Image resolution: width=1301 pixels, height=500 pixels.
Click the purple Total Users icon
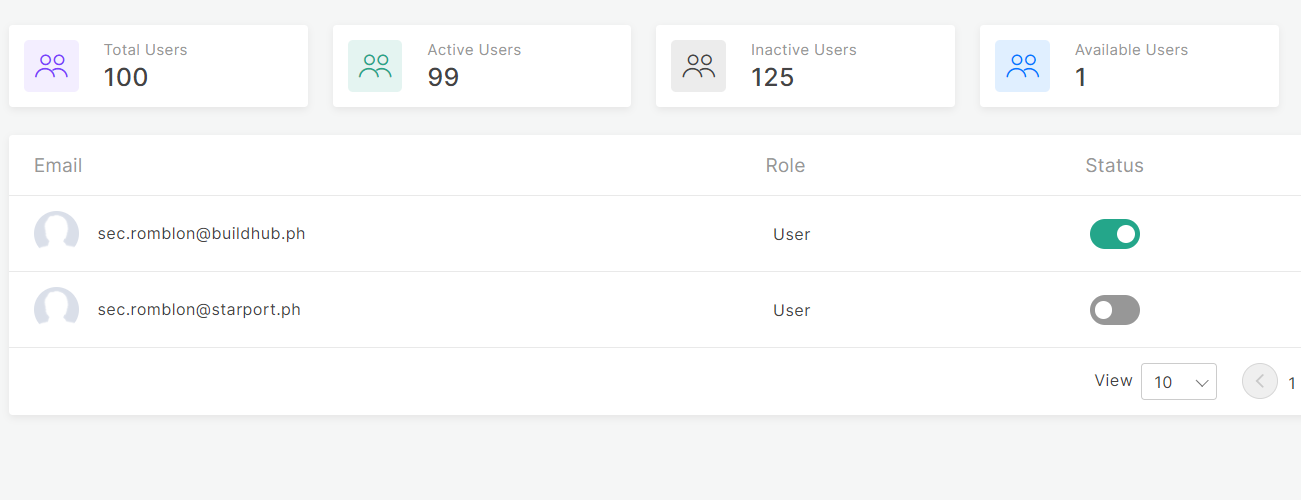click(51, 66)
